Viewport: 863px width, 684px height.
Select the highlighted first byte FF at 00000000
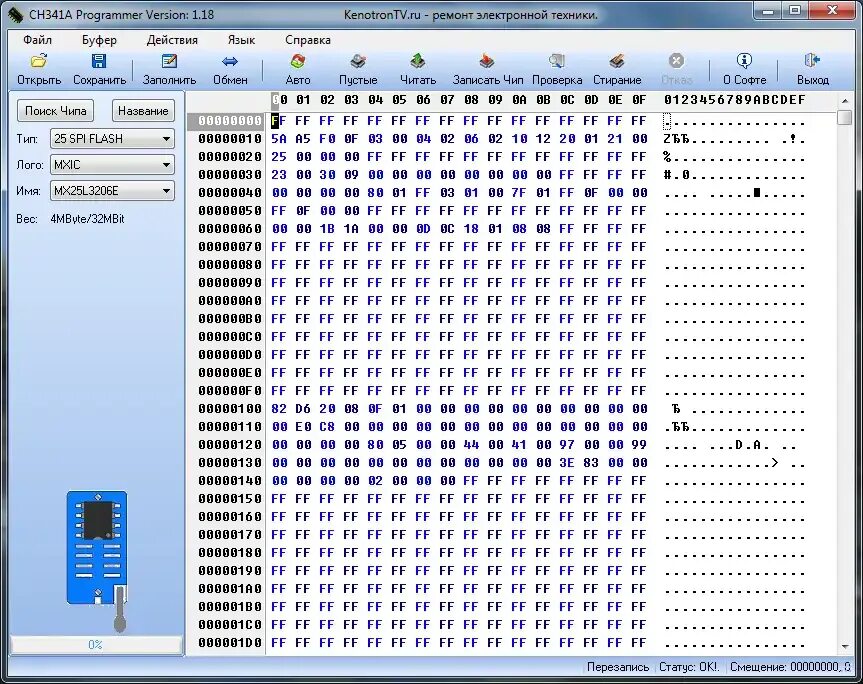(x=278, y=121)
